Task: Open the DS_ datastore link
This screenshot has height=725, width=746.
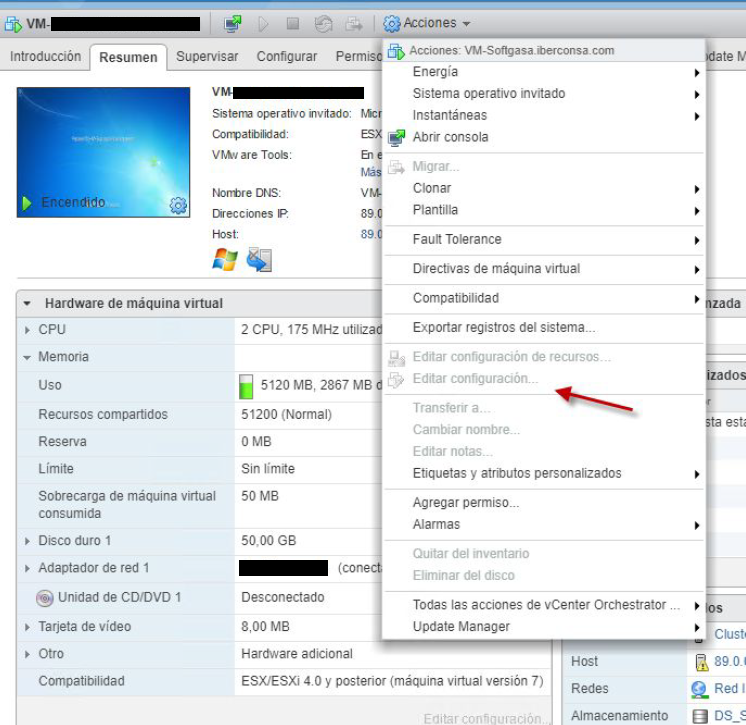Action: point(729,716)
